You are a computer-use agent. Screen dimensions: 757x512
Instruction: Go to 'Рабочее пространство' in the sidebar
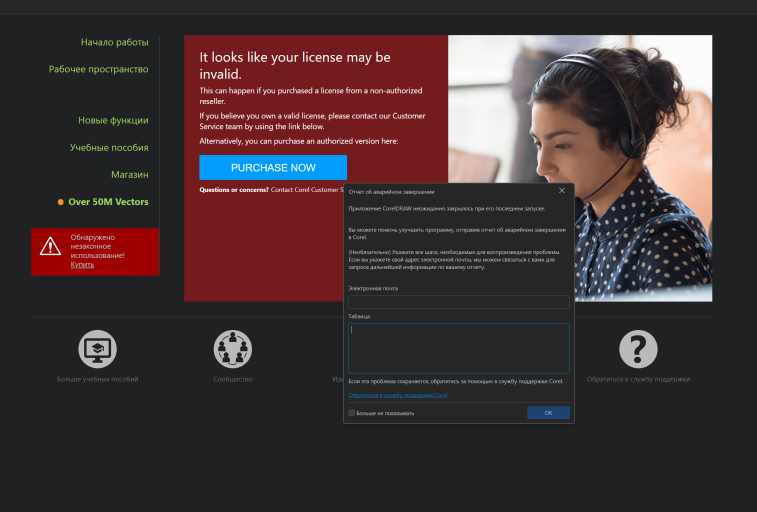(x=98, y=69)
